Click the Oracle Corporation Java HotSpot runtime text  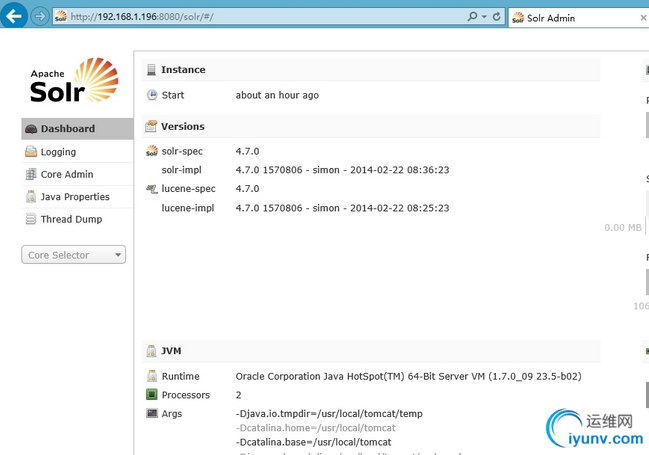point(409,376)
